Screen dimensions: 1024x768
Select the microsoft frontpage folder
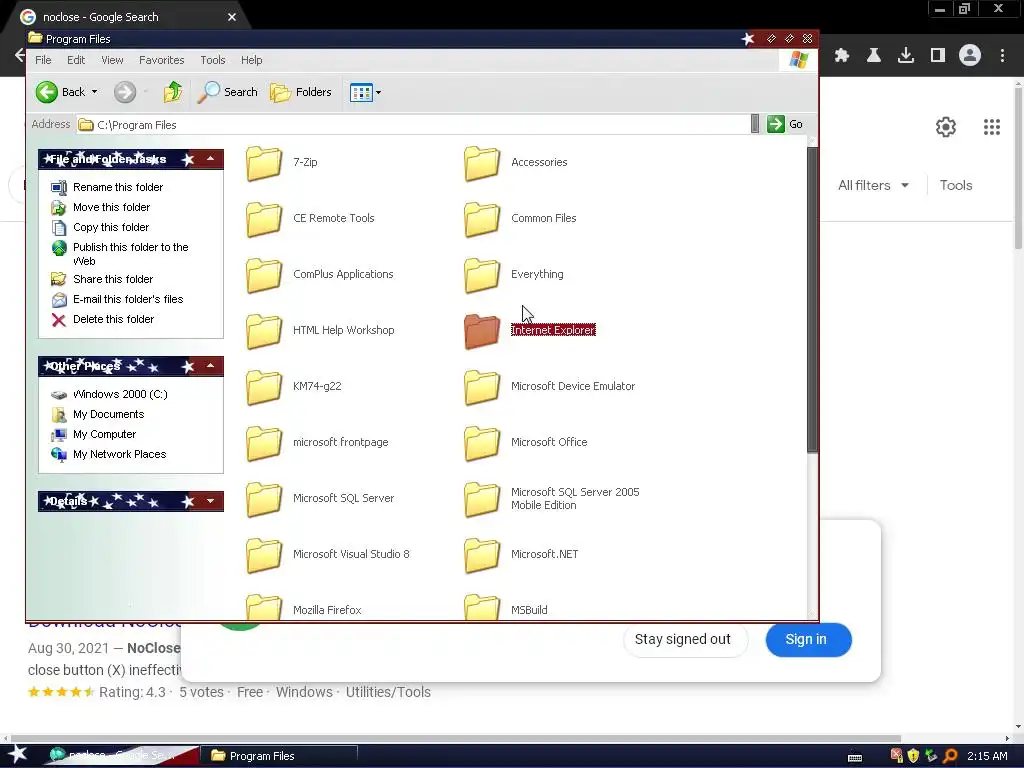click(264, 443)
